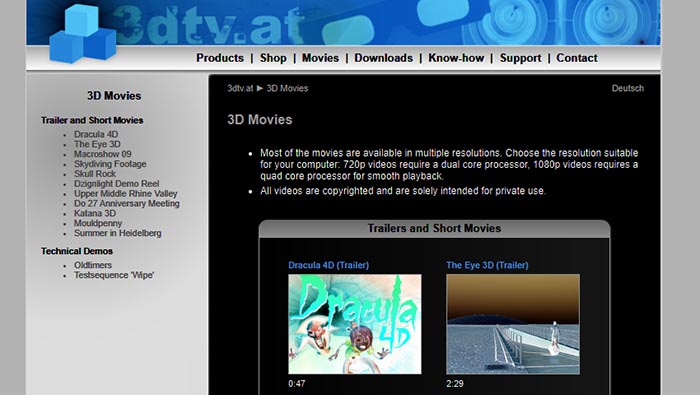
Task: Click the 3D Movies sidebar title
Action: (x=114, y=96)
